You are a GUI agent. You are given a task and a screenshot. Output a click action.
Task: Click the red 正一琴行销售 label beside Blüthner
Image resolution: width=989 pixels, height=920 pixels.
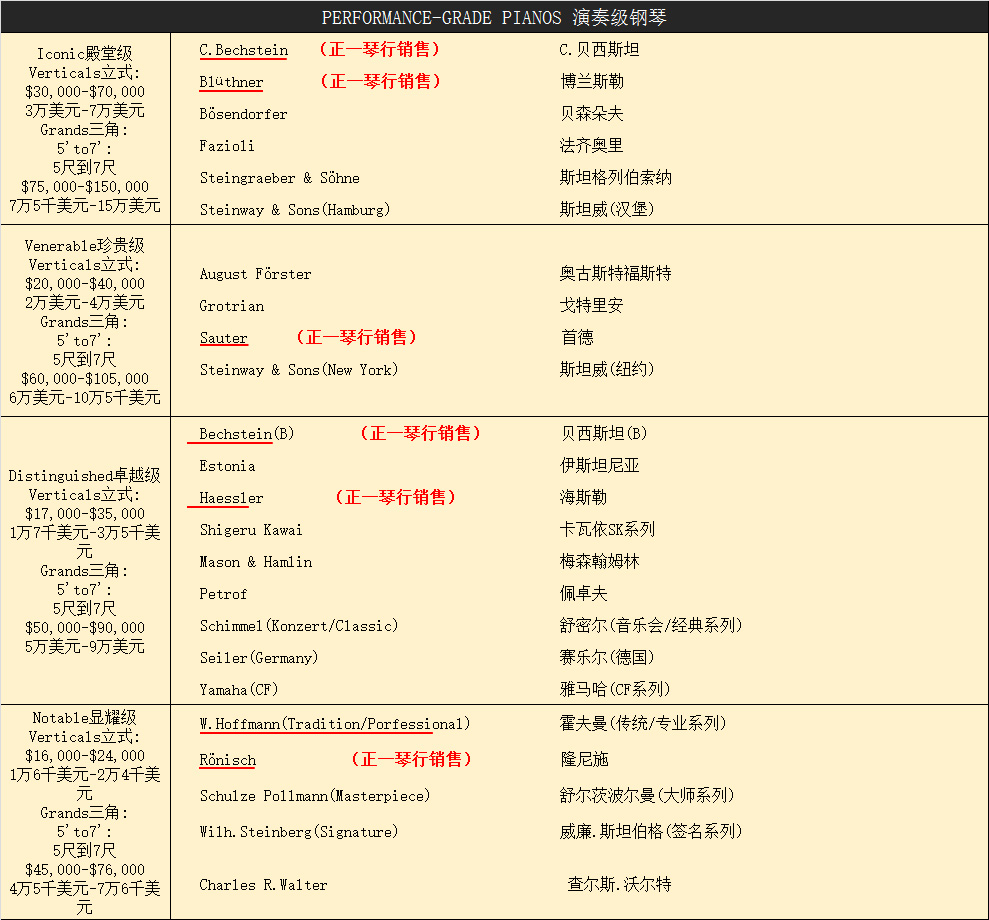[x=380, y=82]
